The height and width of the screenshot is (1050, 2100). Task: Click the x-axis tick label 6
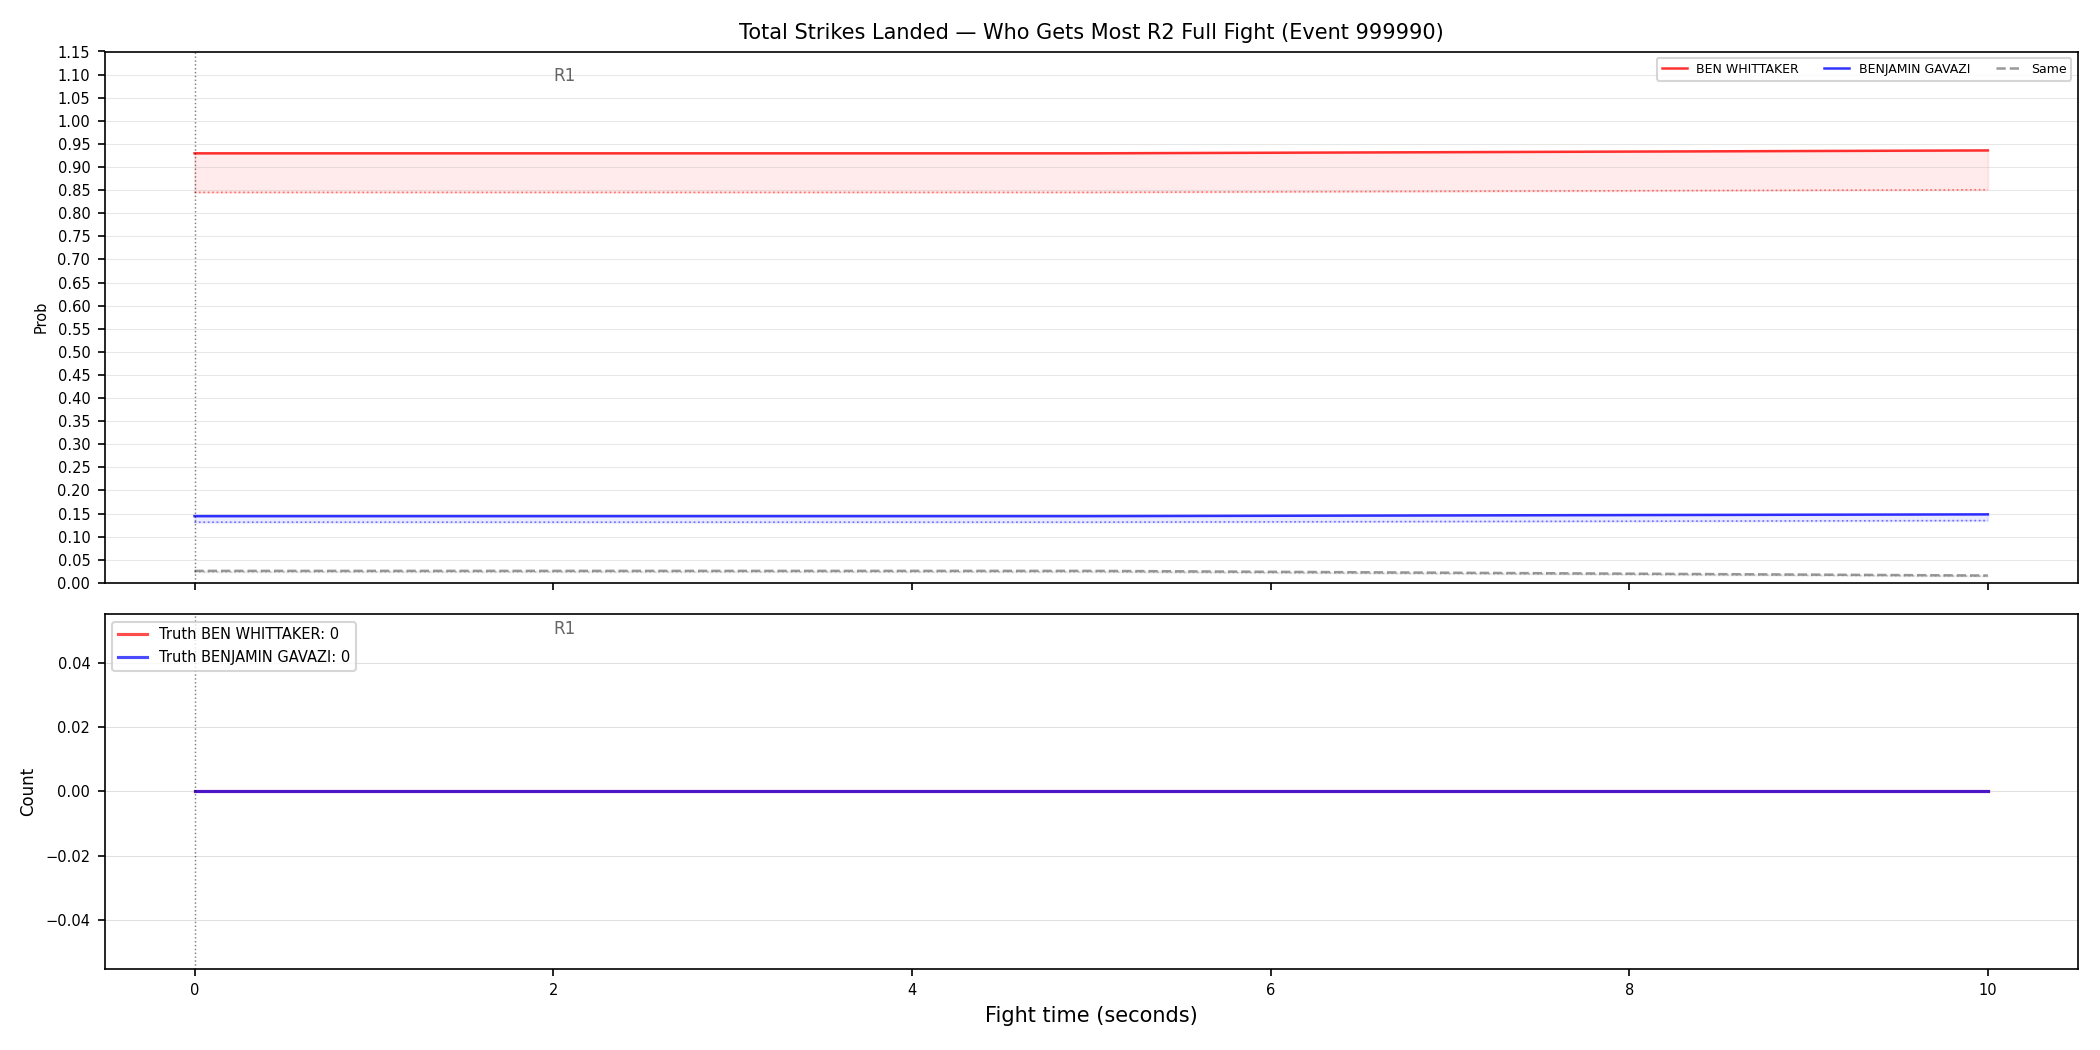(x=1270, y=990)
